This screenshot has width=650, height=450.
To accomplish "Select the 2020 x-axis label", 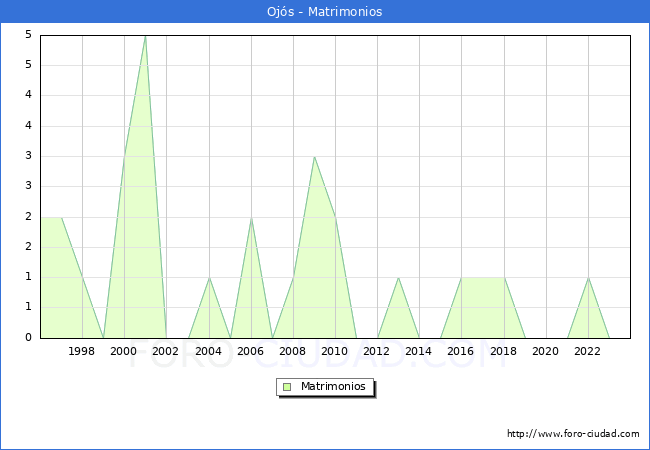I will [545, 351].
